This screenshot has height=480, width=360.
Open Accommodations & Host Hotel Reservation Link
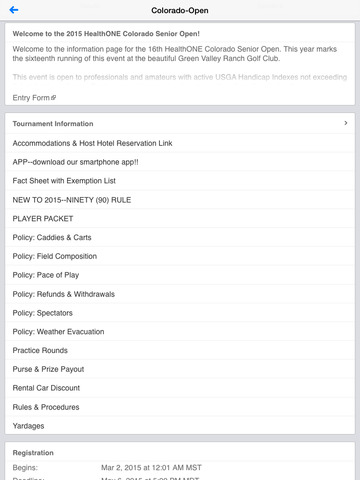(x=180, y=143)
